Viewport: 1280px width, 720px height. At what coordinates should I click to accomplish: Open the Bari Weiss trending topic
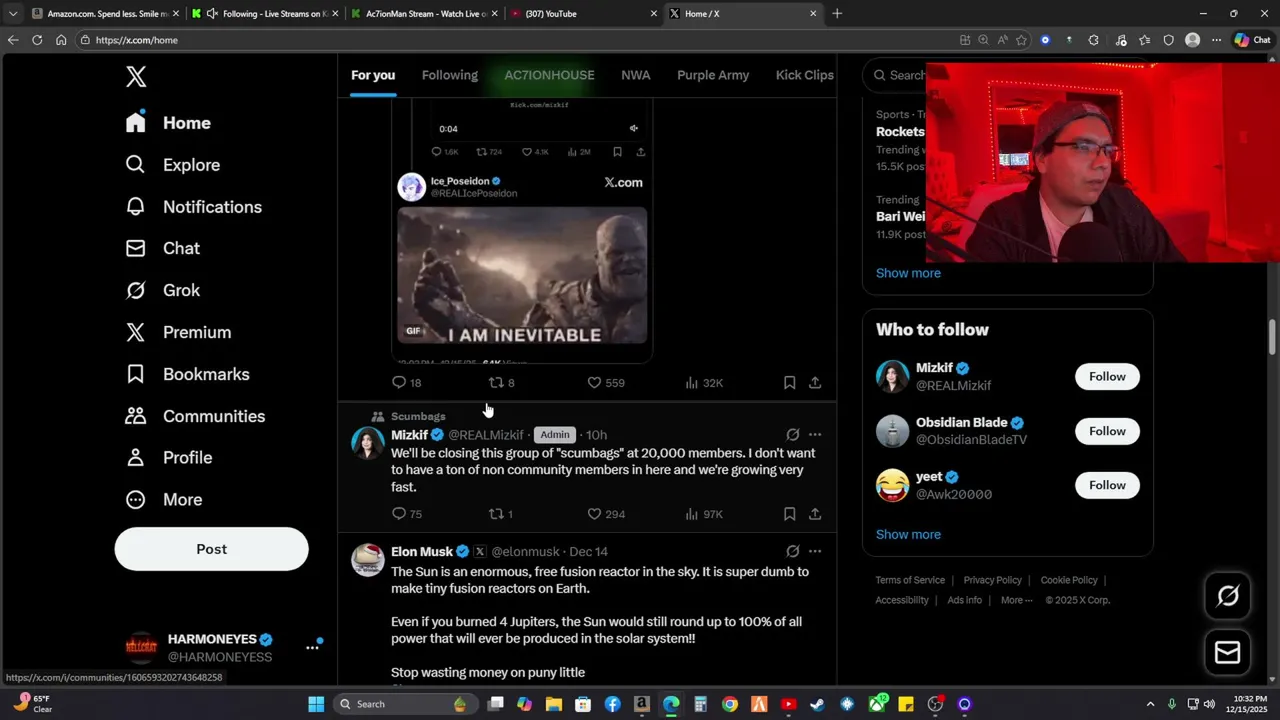tap(900, 216)
